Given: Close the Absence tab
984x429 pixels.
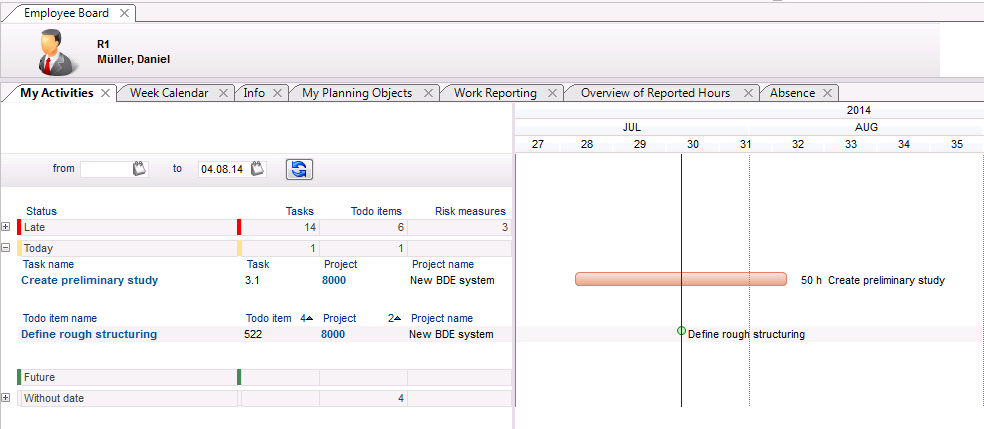Looking at the screenshot, I should click(827, 93).
